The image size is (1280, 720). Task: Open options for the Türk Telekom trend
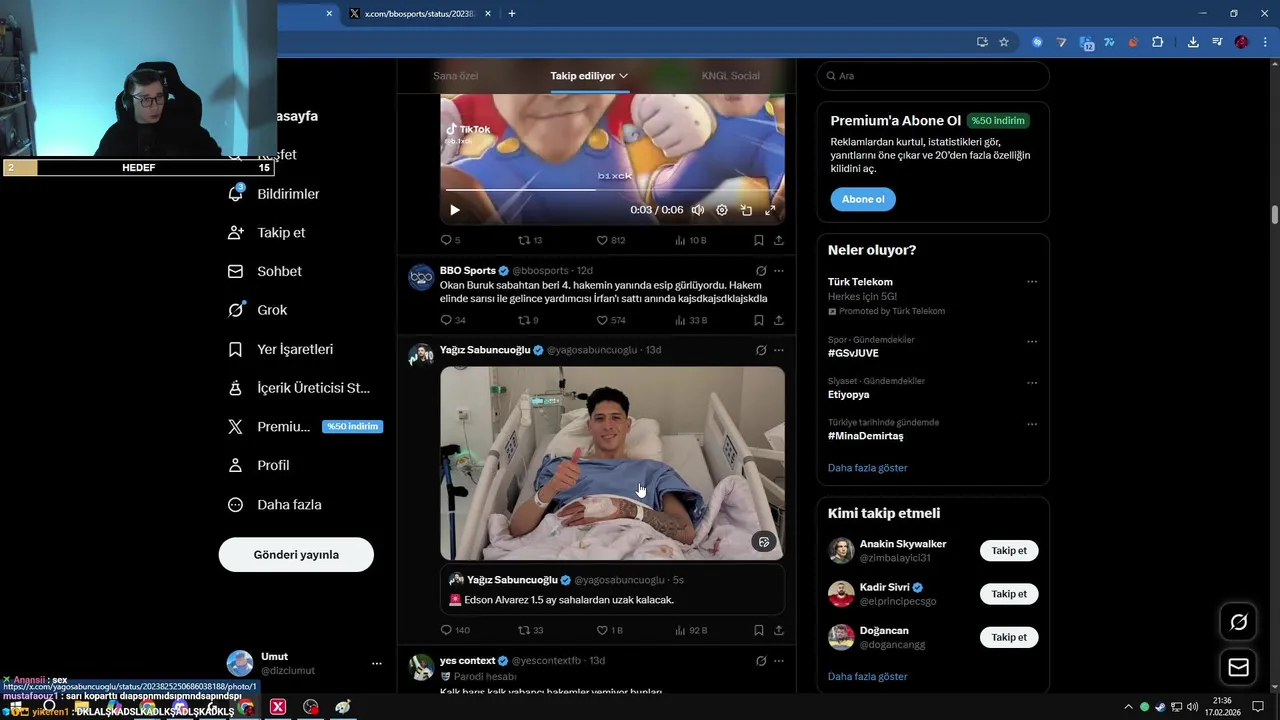click(x=1032, y=282)
